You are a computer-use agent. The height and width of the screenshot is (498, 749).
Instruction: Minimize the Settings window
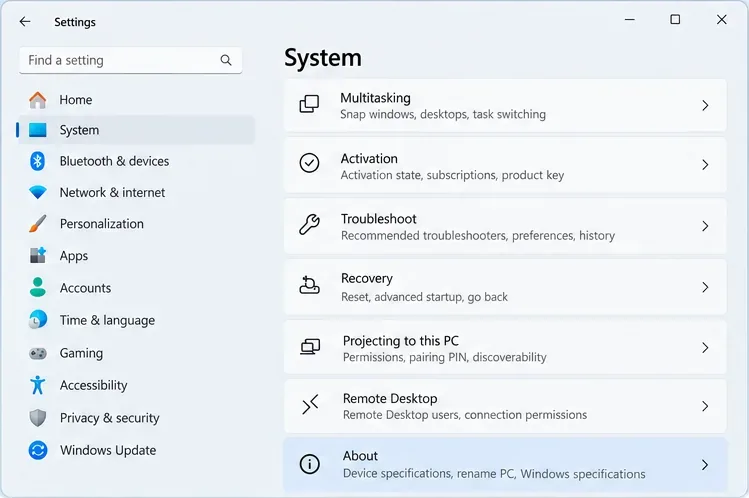(630, 20)
